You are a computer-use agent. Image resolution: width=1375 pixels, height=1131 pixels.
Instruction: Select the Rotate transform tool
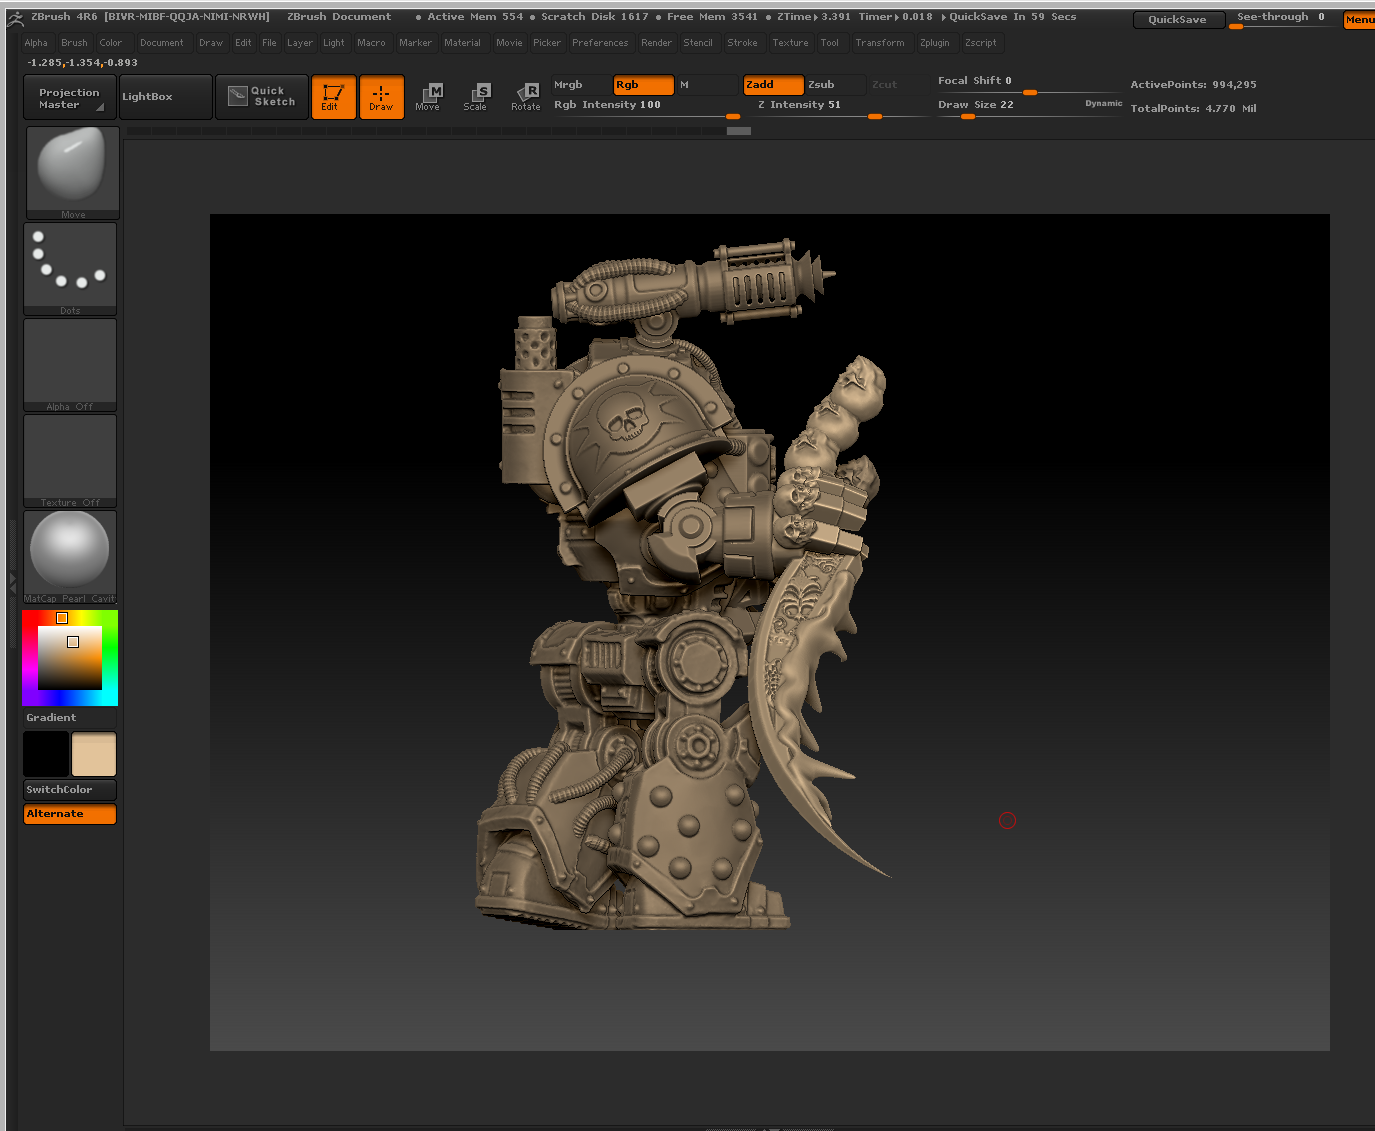[x=526, y=97]
